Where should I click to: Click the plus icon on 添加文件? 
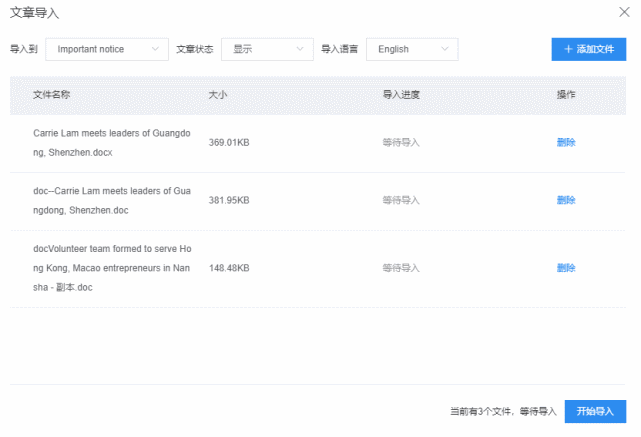(568, 49)
